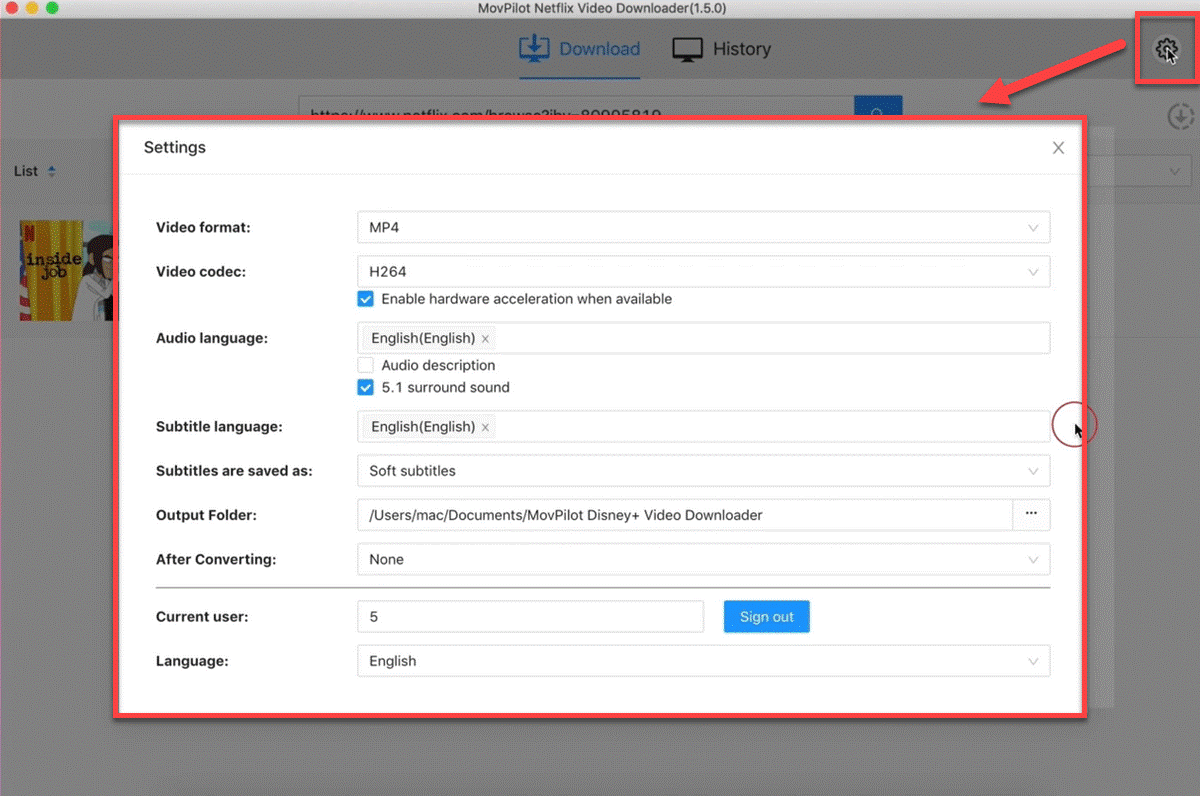Uncheck 5.1 surround sound

366,387
